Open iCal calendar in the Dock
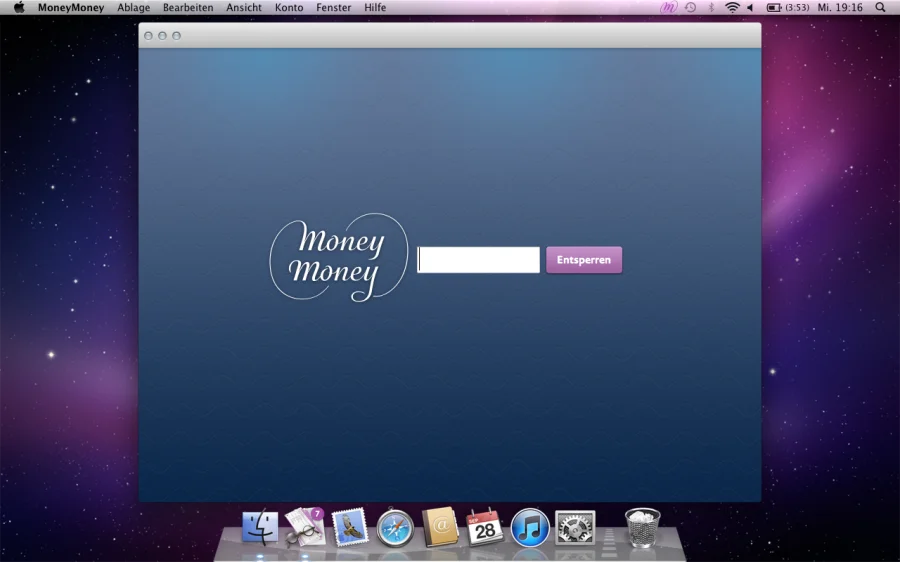This screenshot has width=900, height=562. coord(485,527)
